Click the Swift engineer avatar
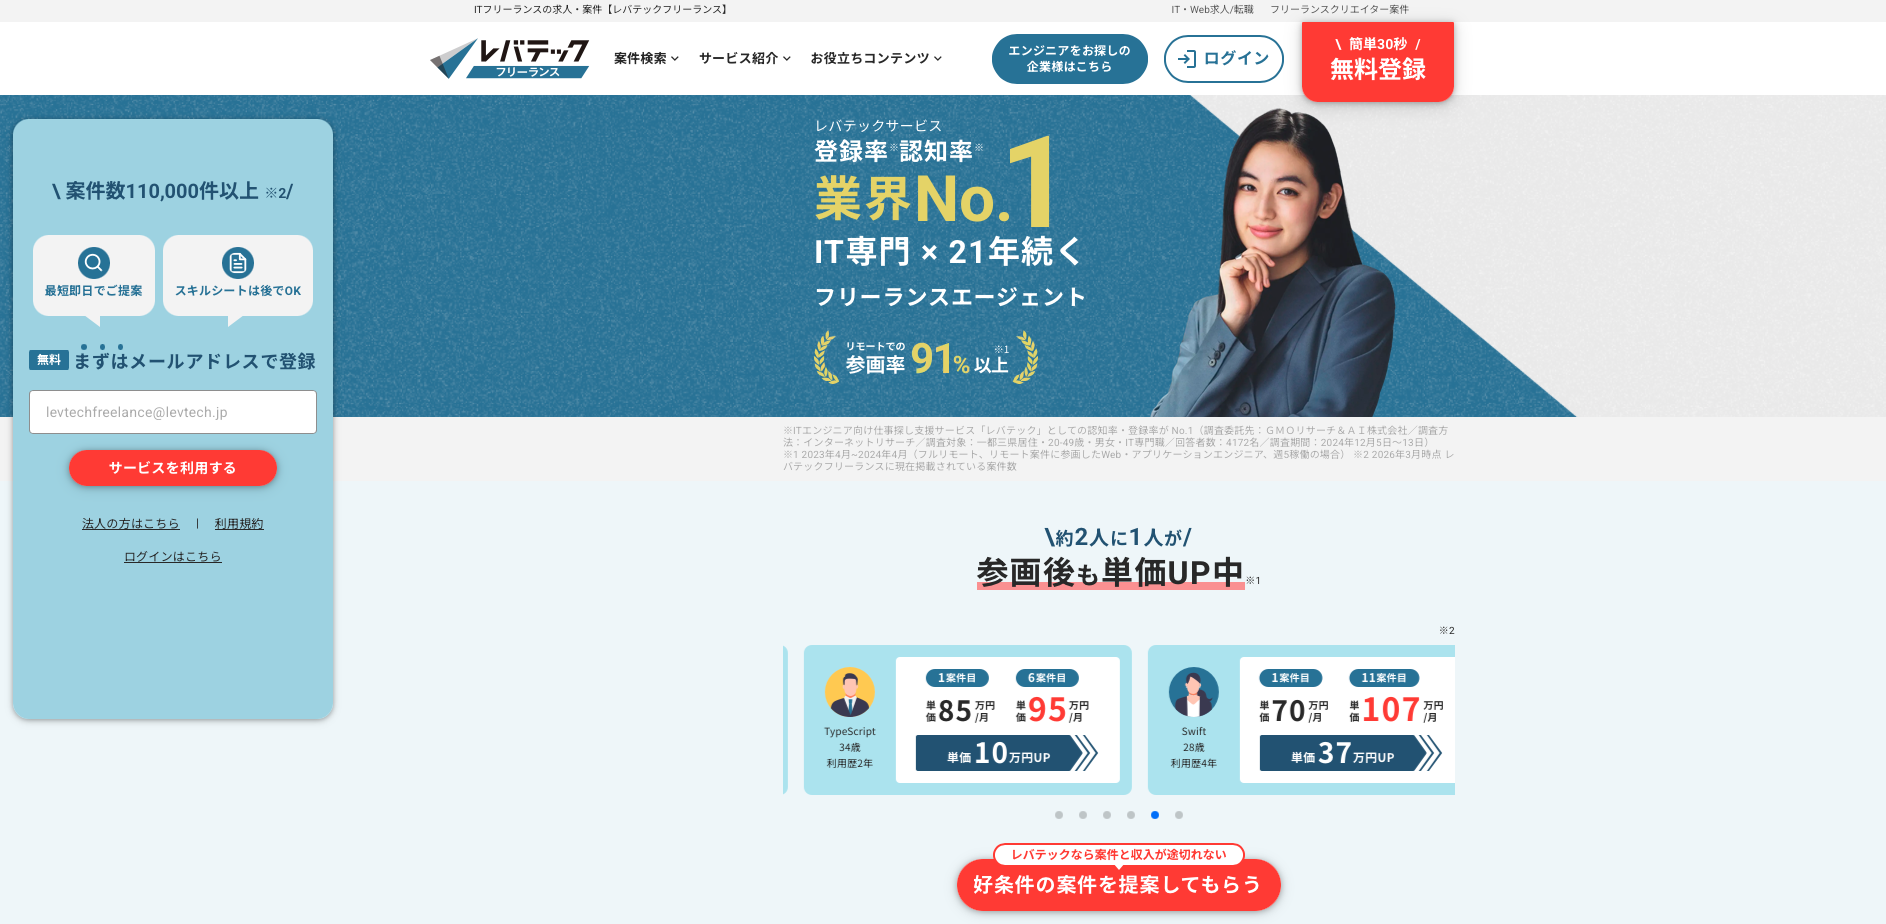 (x=1194, y=693)
